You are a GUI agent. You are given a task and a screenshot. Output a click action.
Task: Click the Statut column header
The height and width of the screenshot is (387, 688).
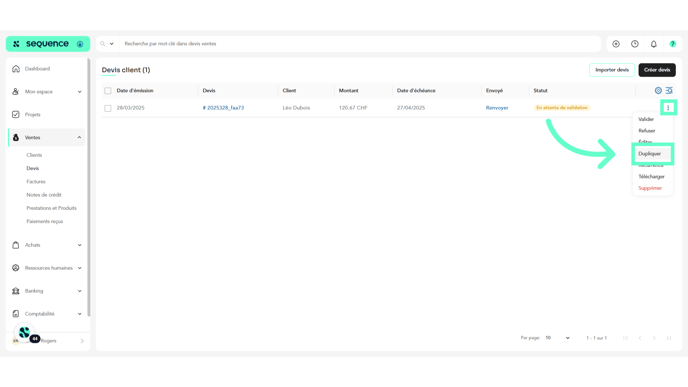[541, 90]
